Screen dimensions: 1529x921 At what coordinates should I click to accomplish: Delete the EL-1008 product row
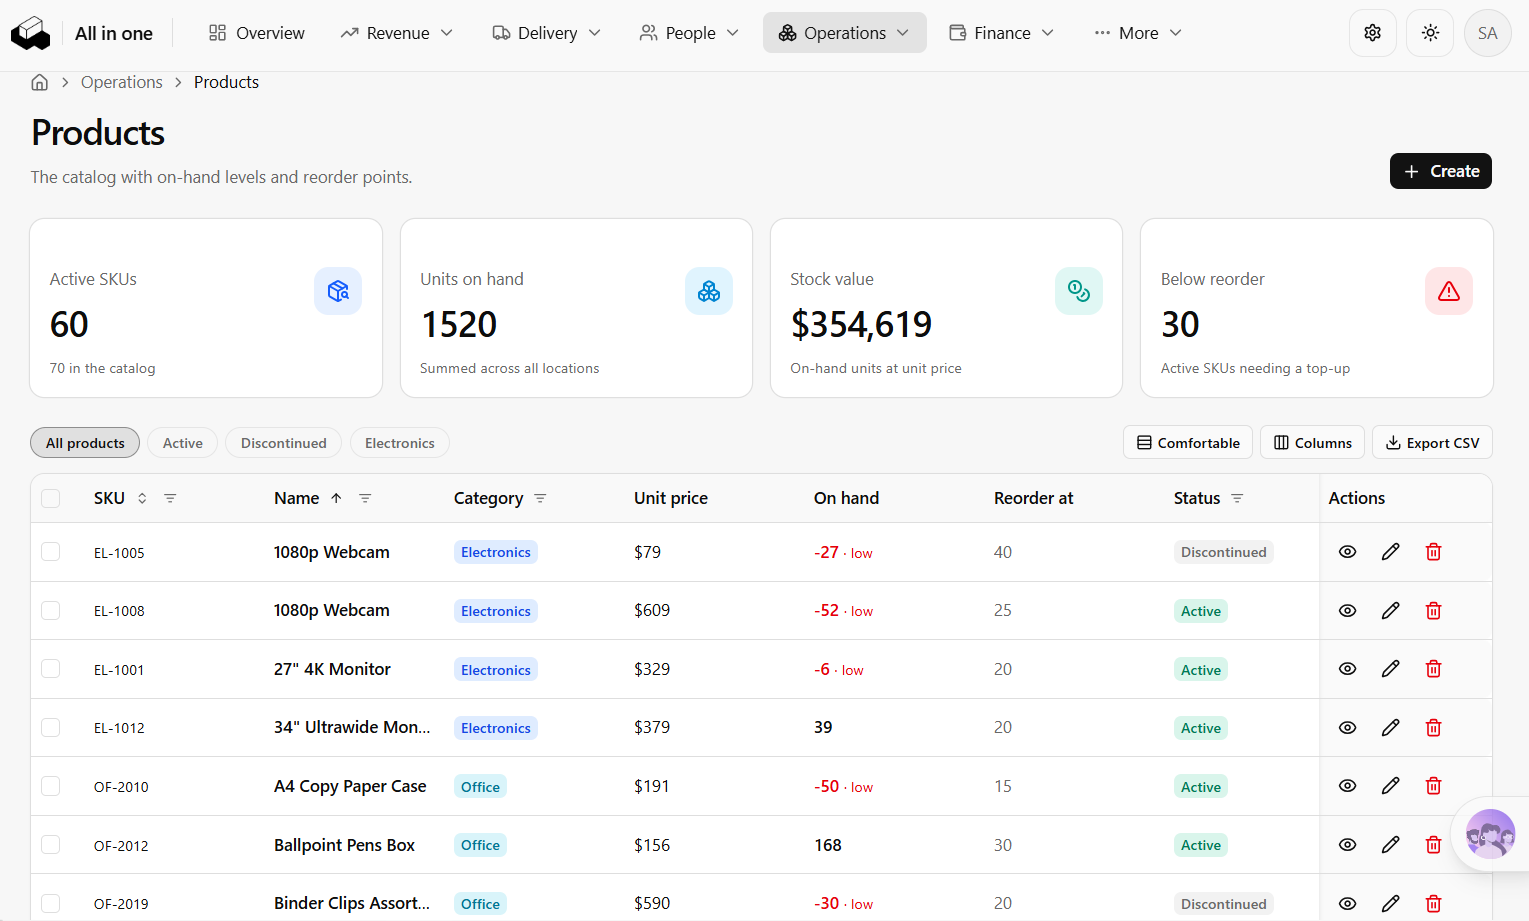point(1433,611)
